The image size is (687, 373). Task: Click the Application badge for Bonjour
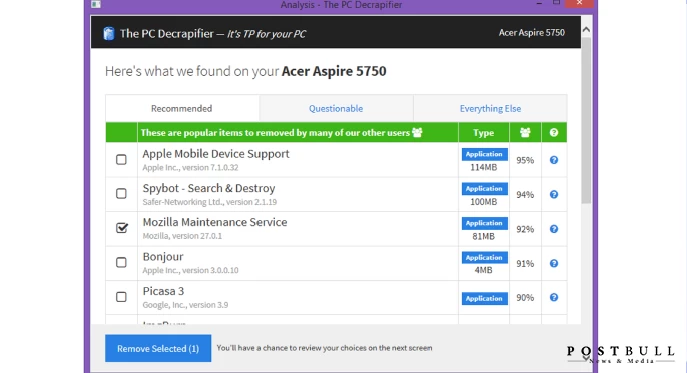click(484, 258)
